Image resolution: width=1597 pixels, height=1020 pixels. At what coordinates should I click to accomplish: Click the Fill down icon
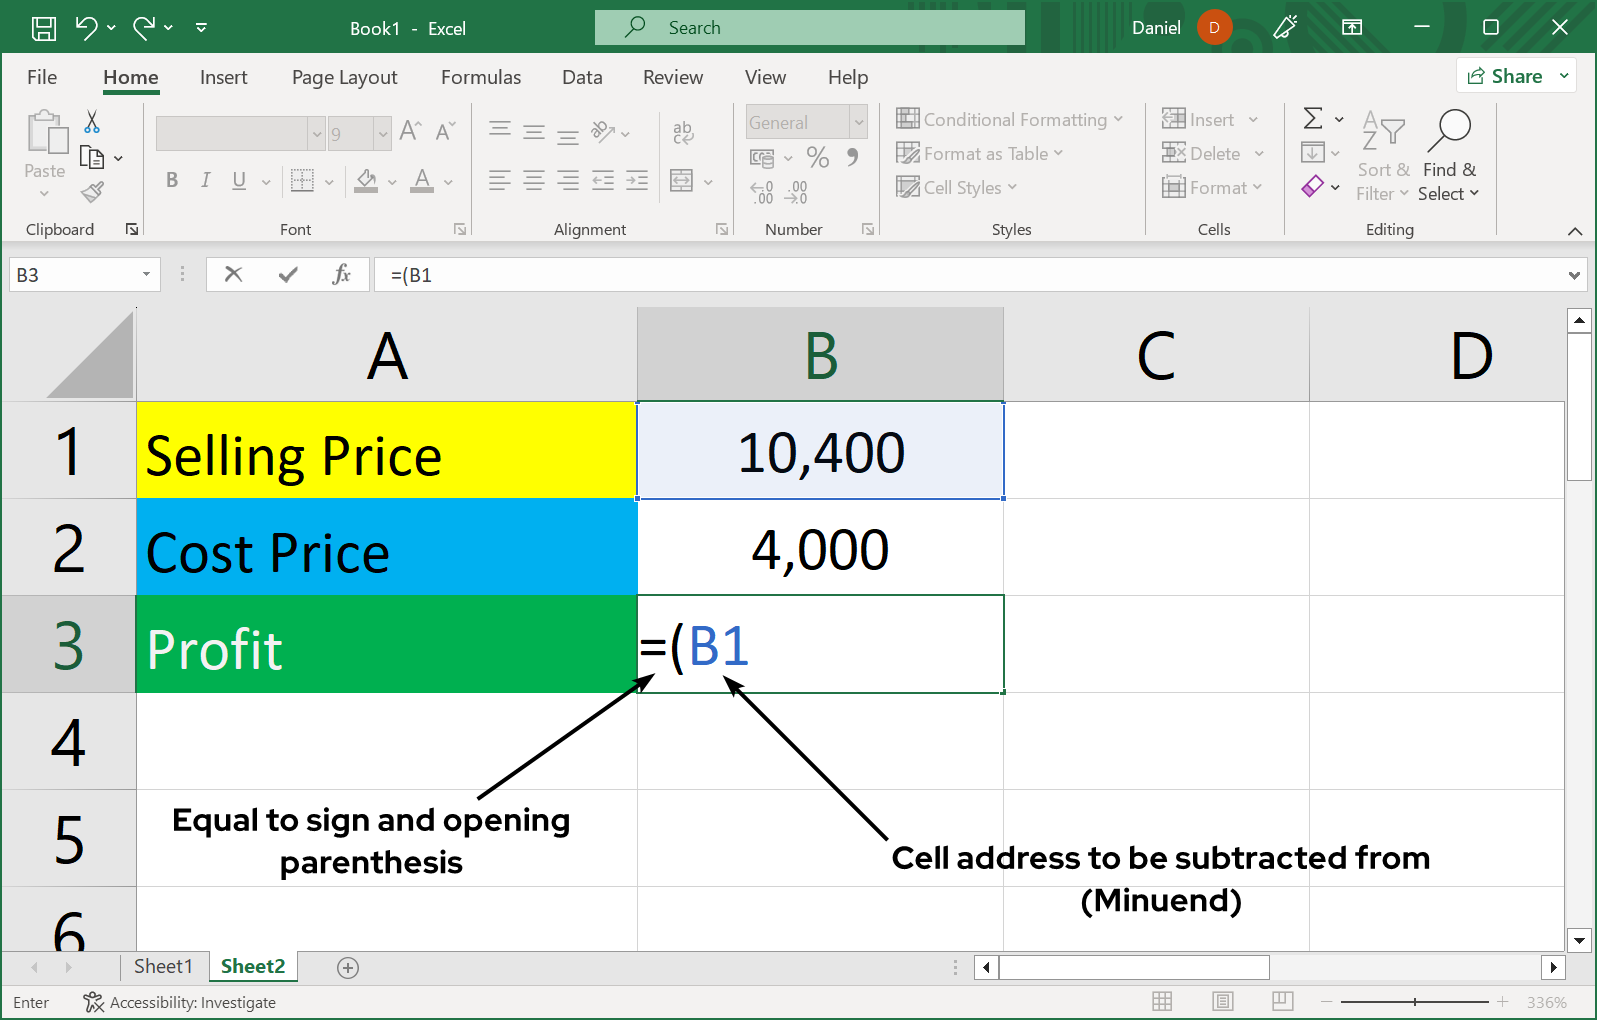1313,152
